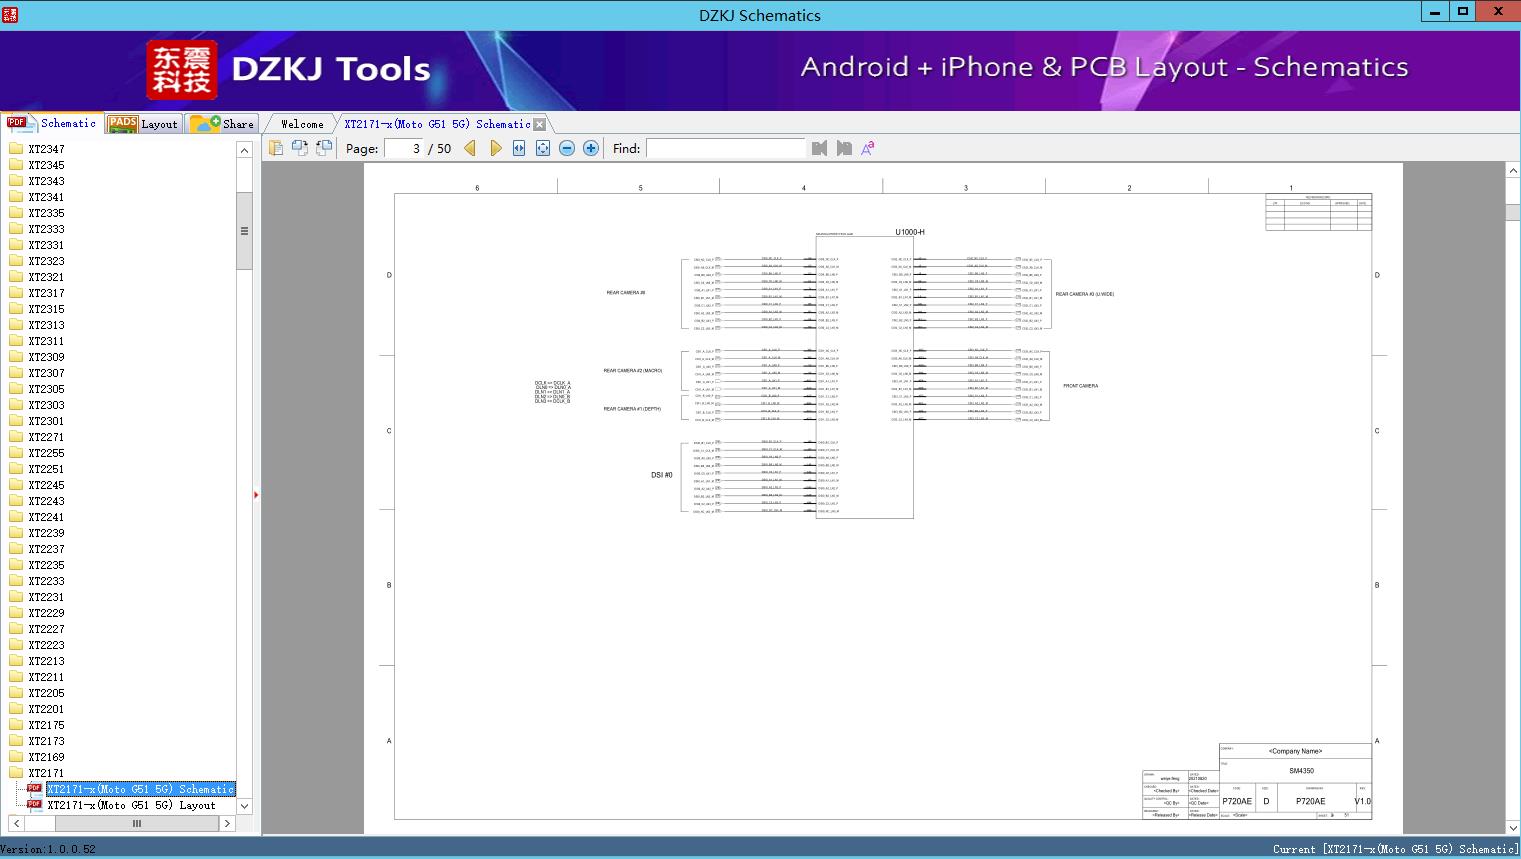Click the tree panel vertical scrollbar thumb
Screen dimensions: 1521x859
(244, 231)
